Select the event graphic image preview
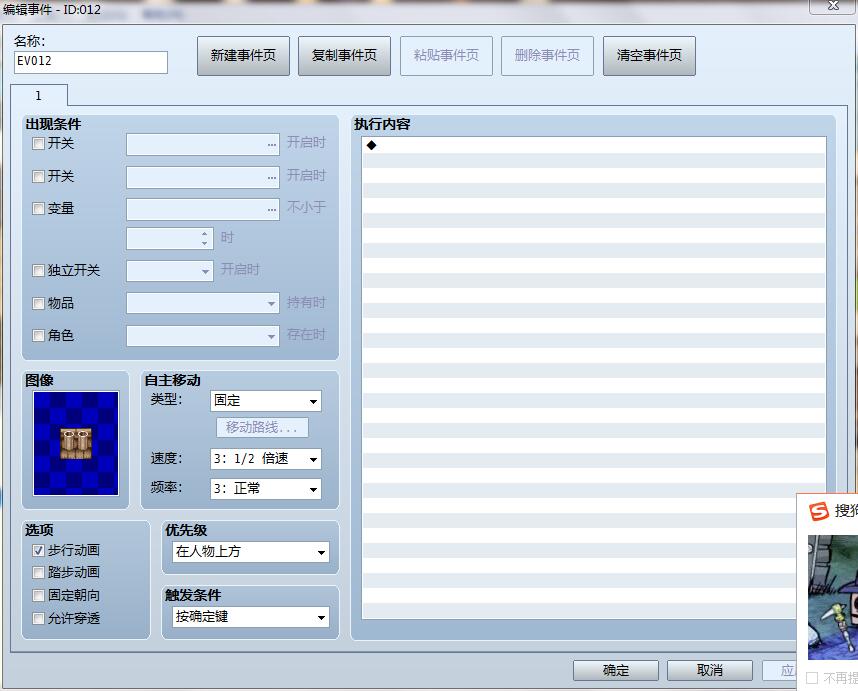This screenshot has height=691, width=858. tap(76, 443)
